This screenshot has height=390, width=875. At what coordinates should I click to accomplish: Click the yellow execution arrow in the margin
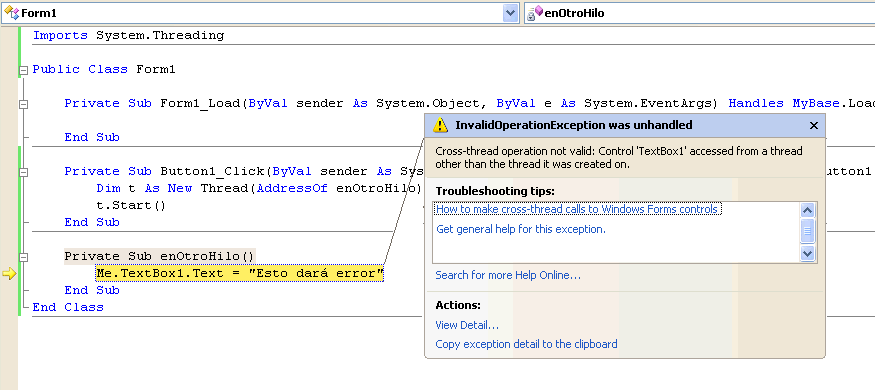click(9, 273)
